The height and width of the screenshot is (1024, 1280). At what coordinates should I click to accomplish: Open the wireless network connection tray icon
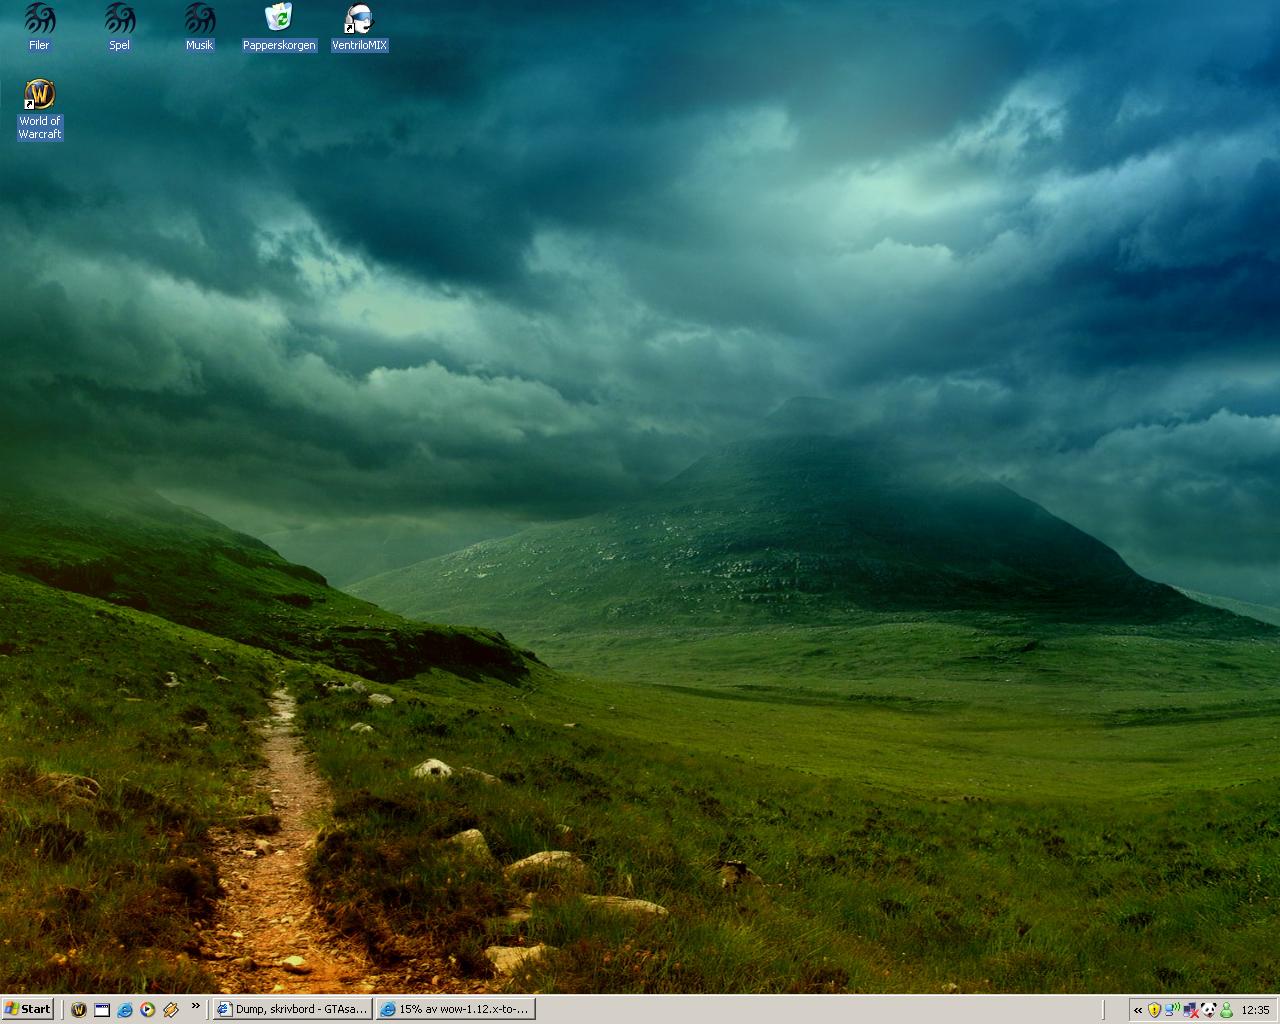[x=1172, y=1010]
